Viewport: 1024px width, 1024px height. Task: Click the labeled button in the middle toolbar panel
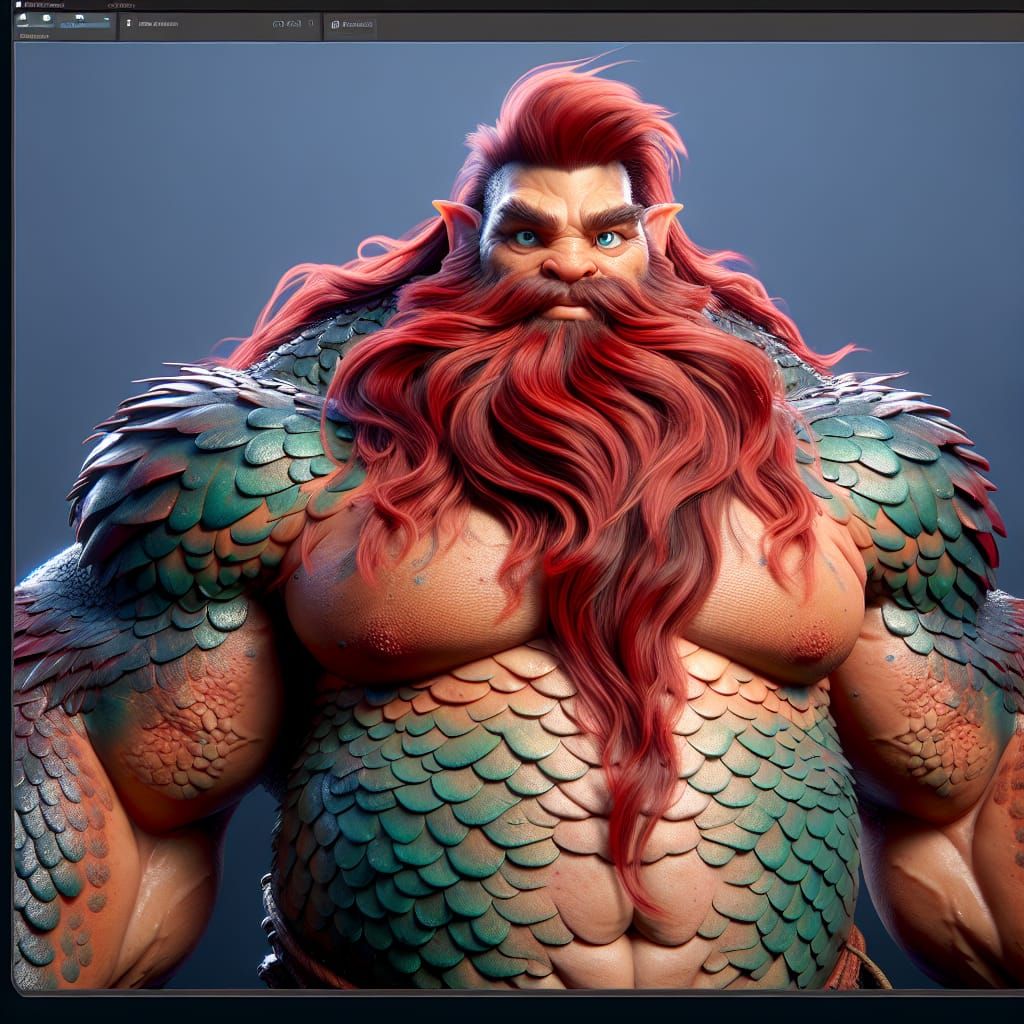click(160, 21)
